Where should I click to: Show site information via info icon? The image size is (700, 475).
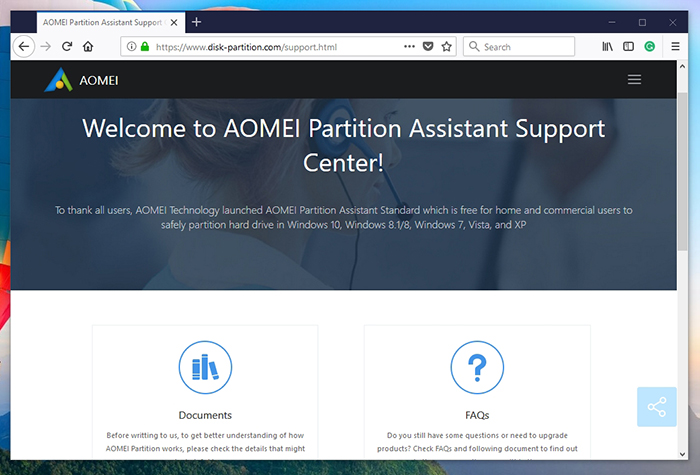click(131, 46)
